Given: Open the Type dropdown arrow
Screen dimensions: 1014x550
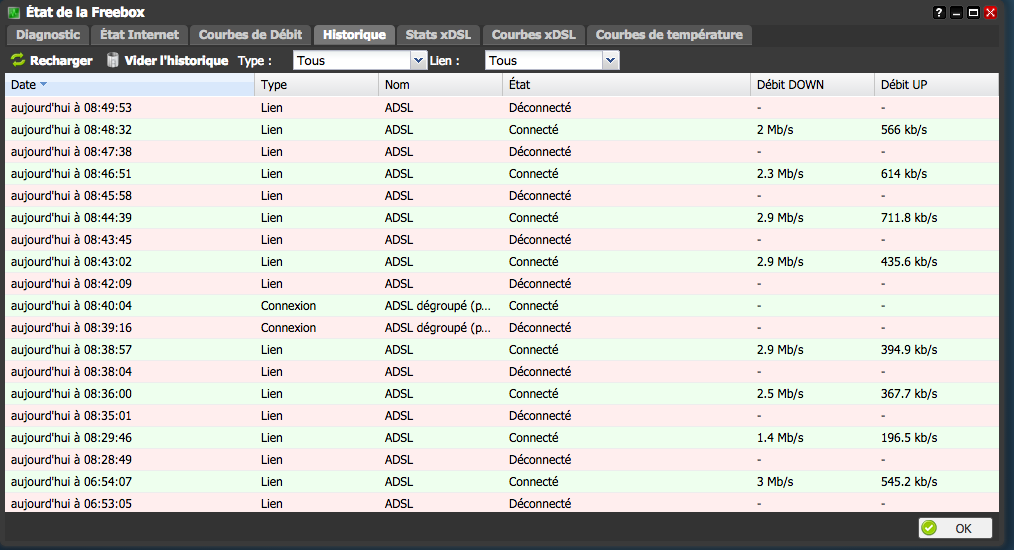Looking at the screenshot, I should click(418, 60).
